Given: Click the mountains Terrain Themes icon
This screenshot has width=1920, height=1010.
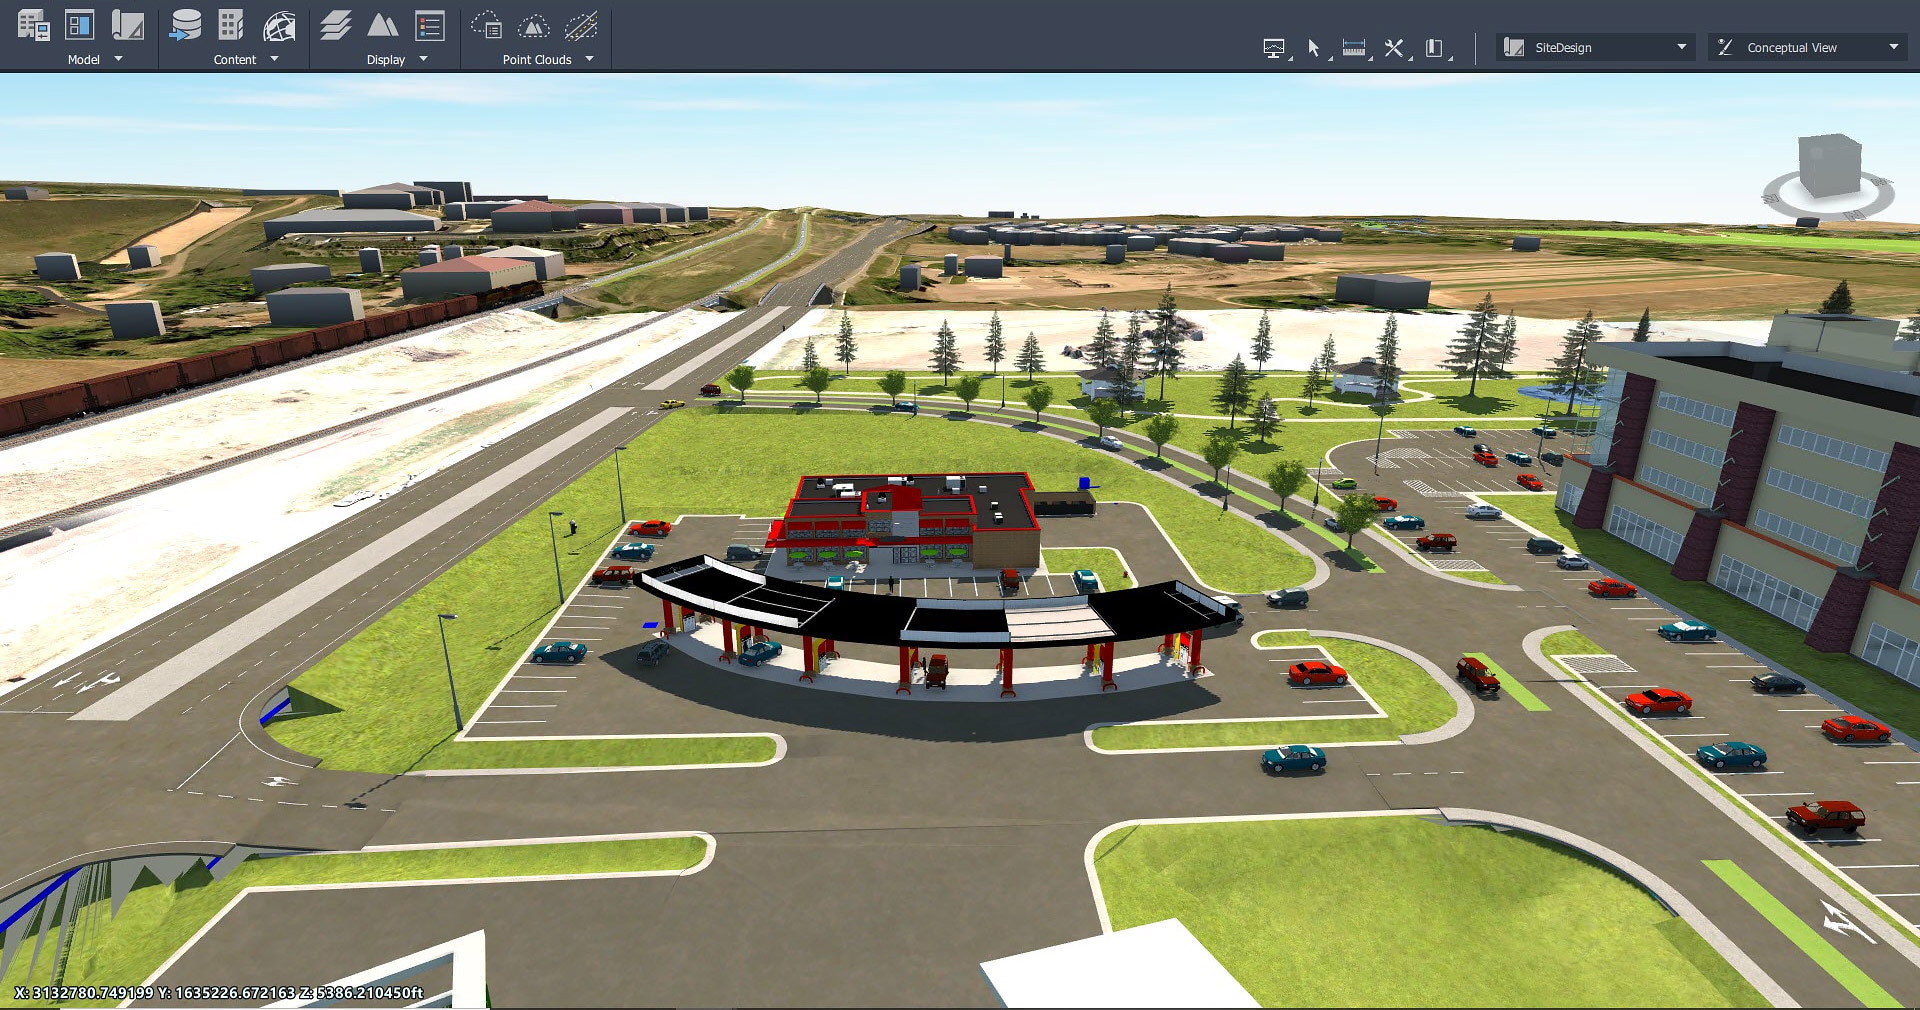Looking at the screenshot, I should click(x=383, y=26).
